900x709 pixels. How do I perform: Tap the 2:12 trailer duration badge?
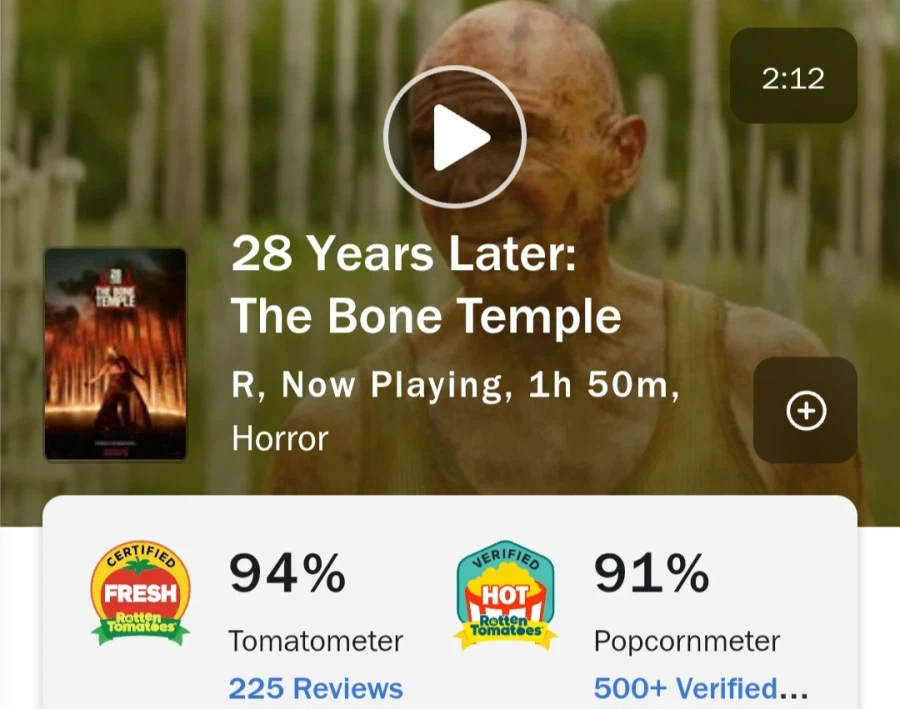tap(793, 76)
